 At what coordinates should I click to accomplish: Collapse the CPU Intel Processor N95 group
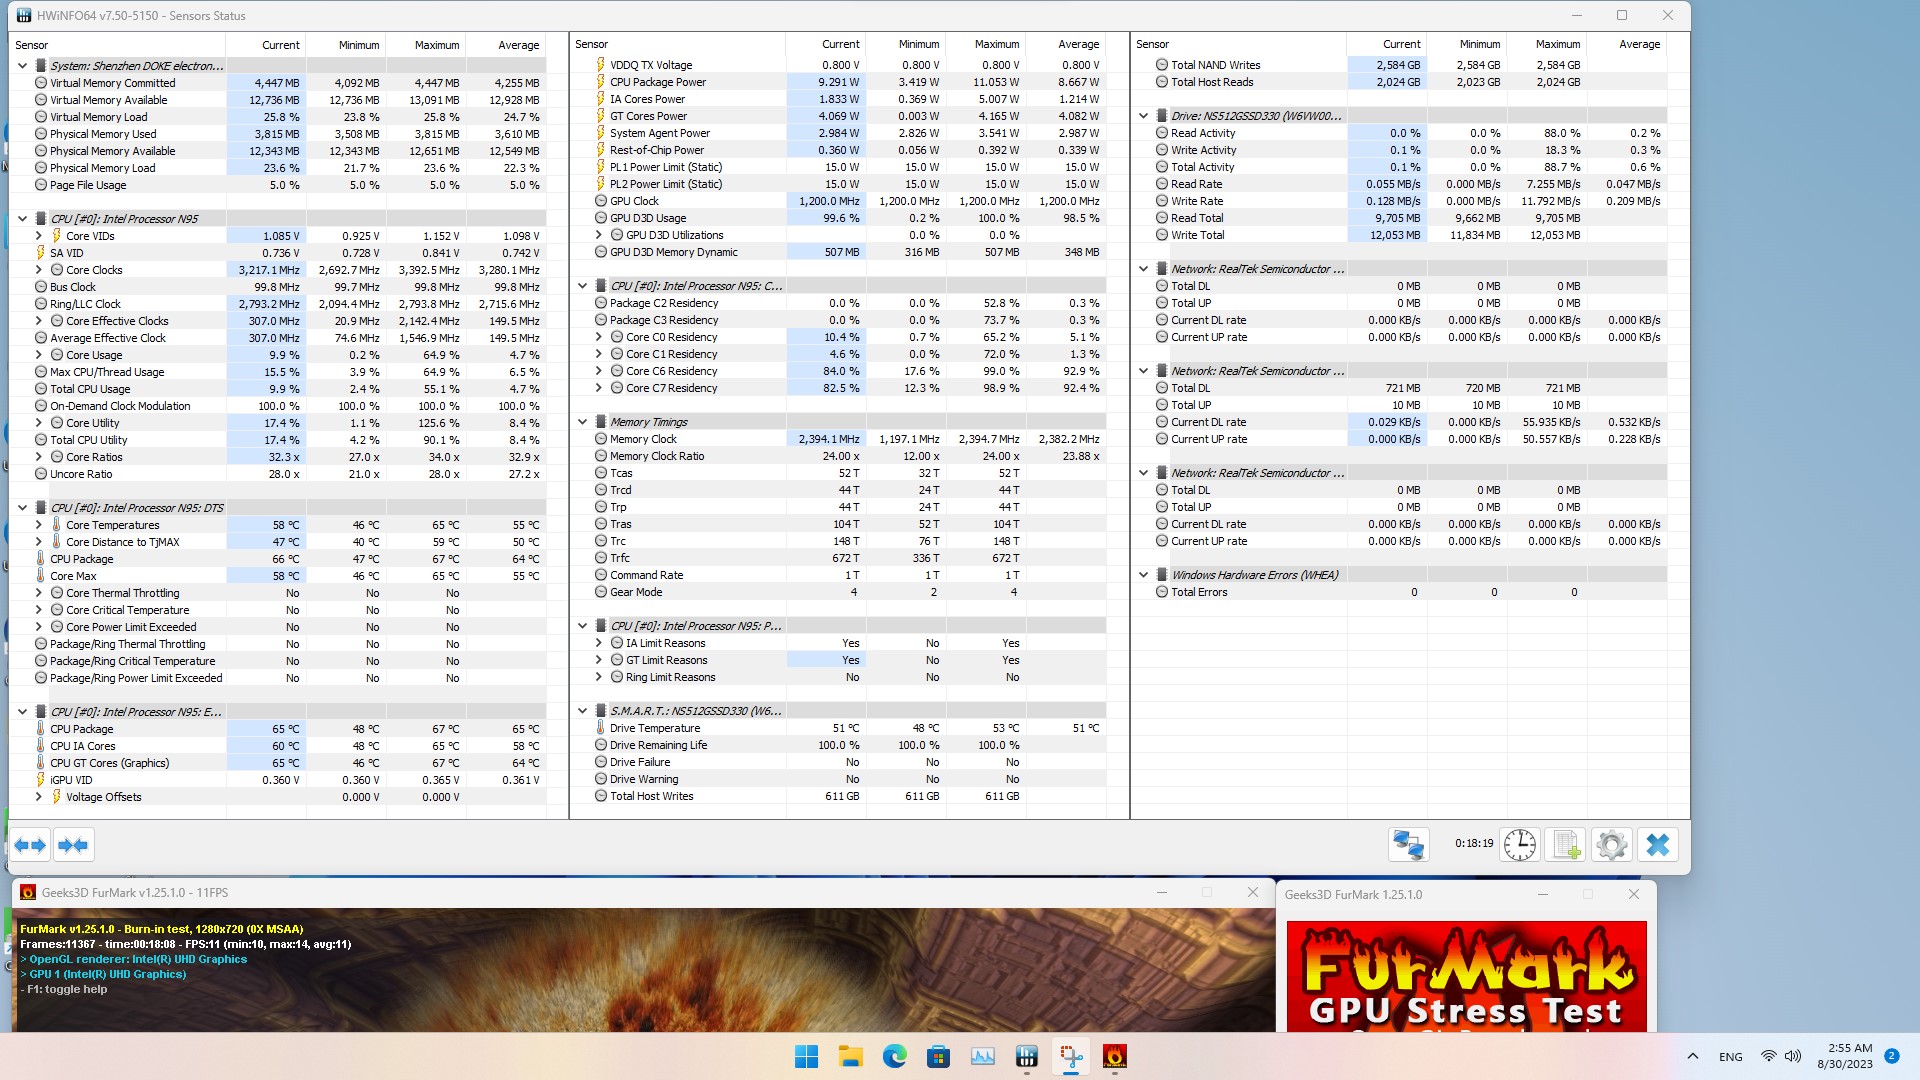22,219
